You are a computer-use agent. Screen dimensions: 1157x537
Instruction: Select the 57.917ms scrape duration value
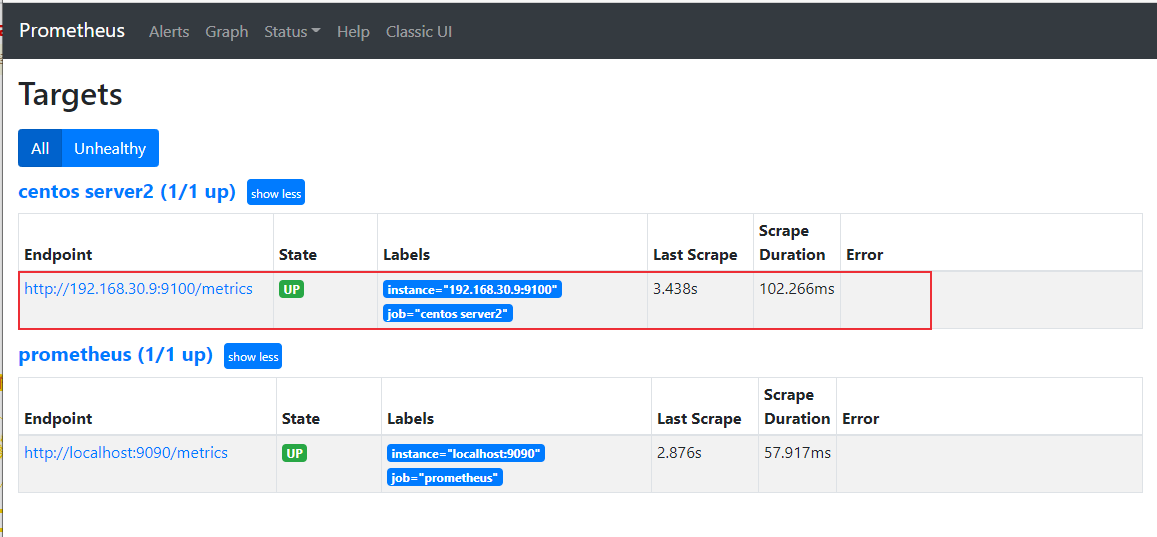[798, 452]
